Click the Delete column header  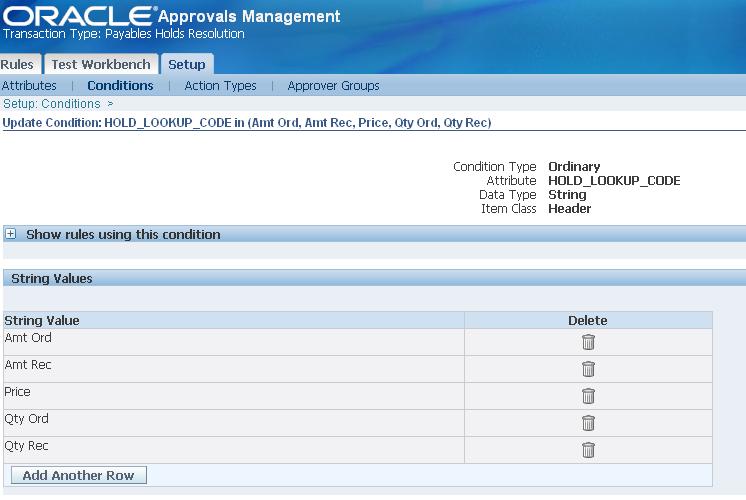point(588,320)
